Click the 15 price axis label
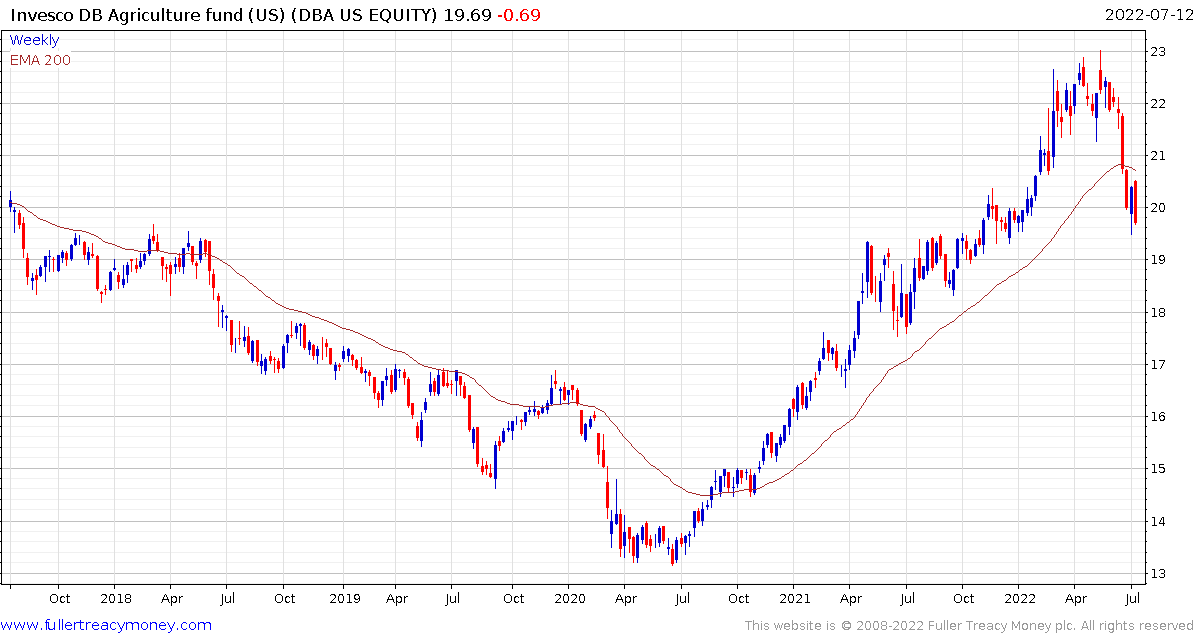This screenshot has width=1195, height=640. point(1158,469)
